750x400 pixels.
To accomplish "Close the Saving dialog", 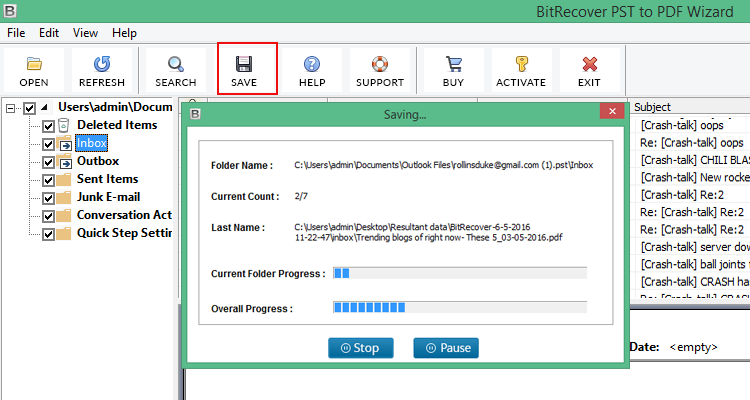I will pyautogui.click(x=612, y=111).
